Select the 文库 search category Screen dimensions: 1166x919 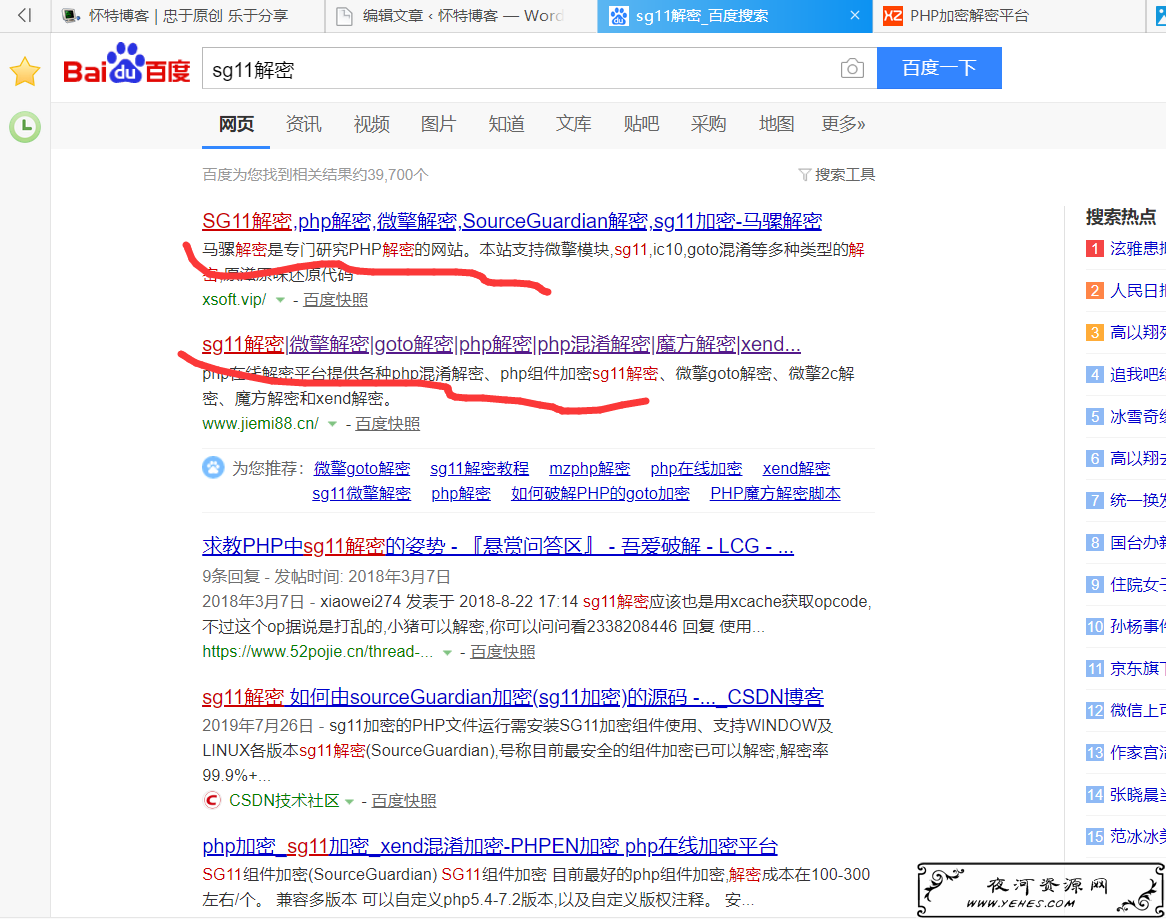pyautogui.click(x=573, y=124)
